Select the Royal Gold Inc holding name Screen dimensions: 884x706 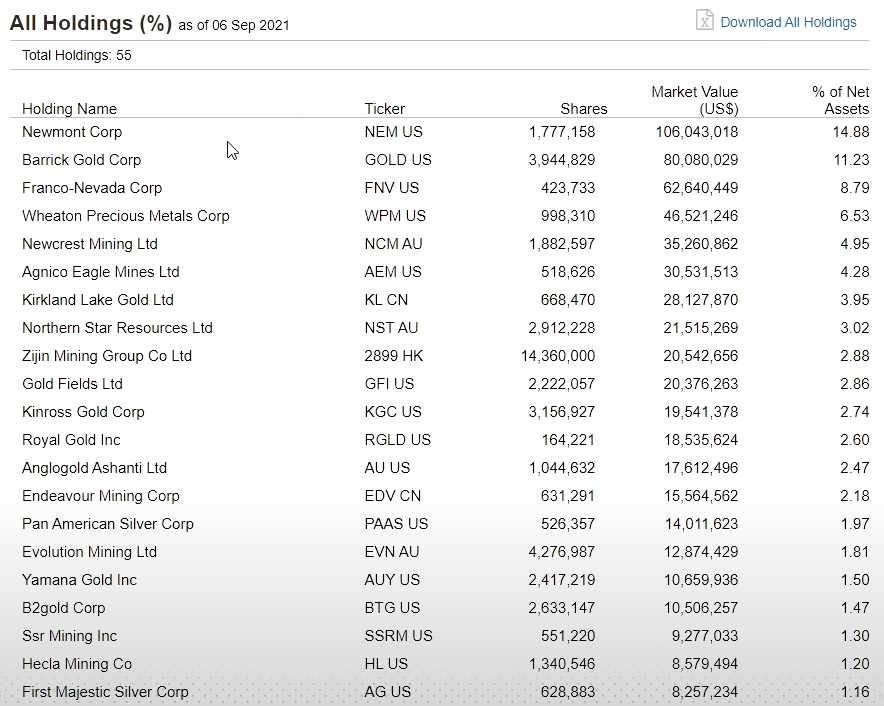click(x=71, y=440)
